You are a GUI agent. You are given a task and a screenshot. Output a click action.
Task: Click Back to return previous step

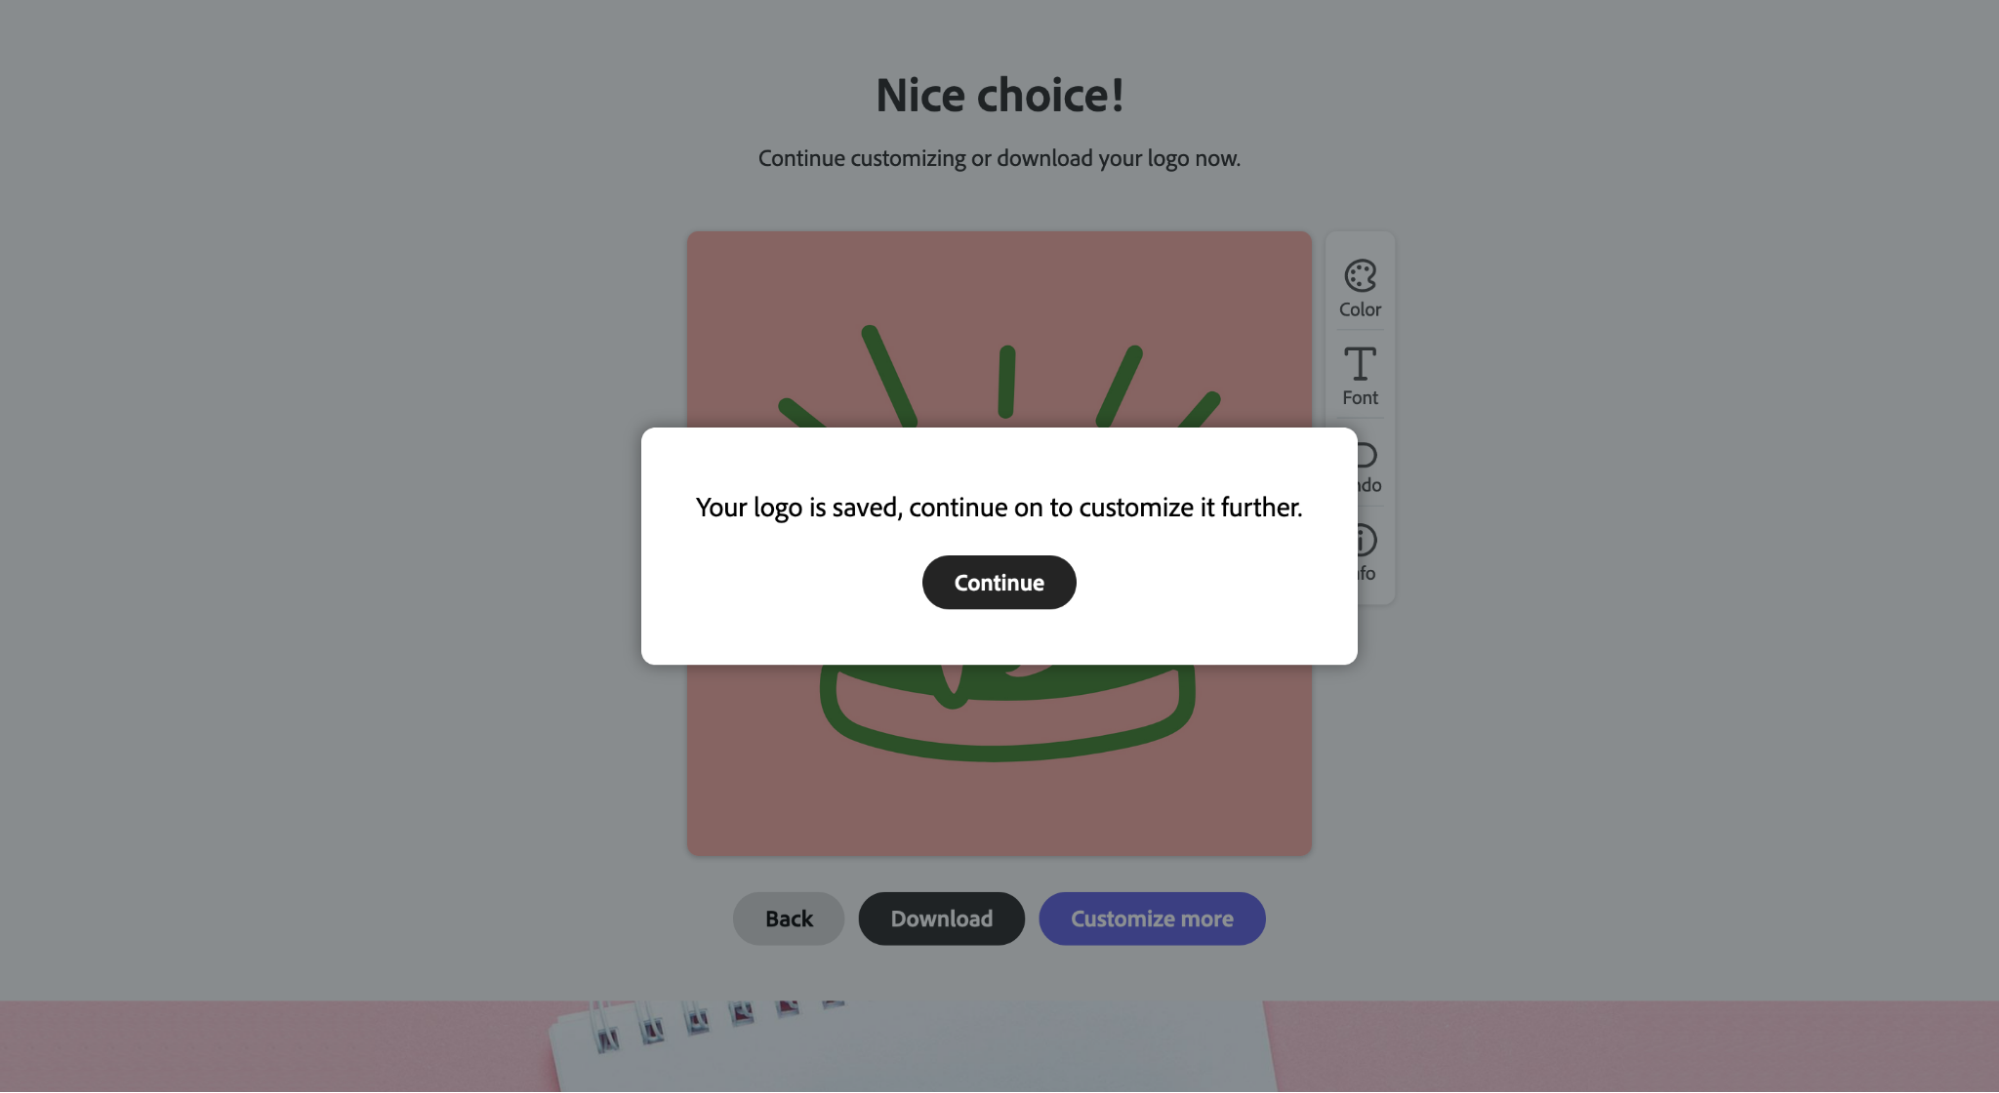click(787, 918)
